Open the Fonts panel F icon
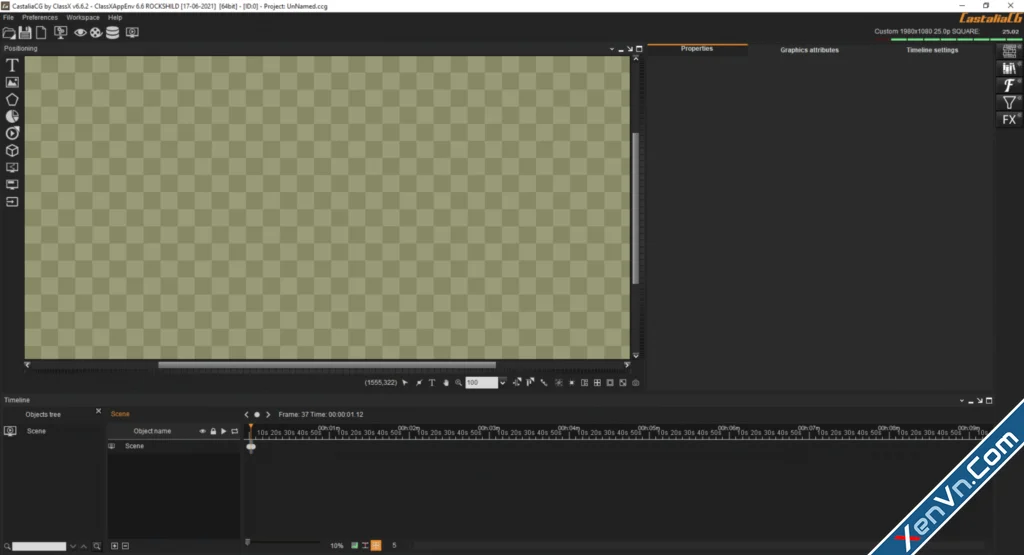Image resolution: width=1024 pixels, height=555 pixels. pyautogui.click(x=1009, y=85)
